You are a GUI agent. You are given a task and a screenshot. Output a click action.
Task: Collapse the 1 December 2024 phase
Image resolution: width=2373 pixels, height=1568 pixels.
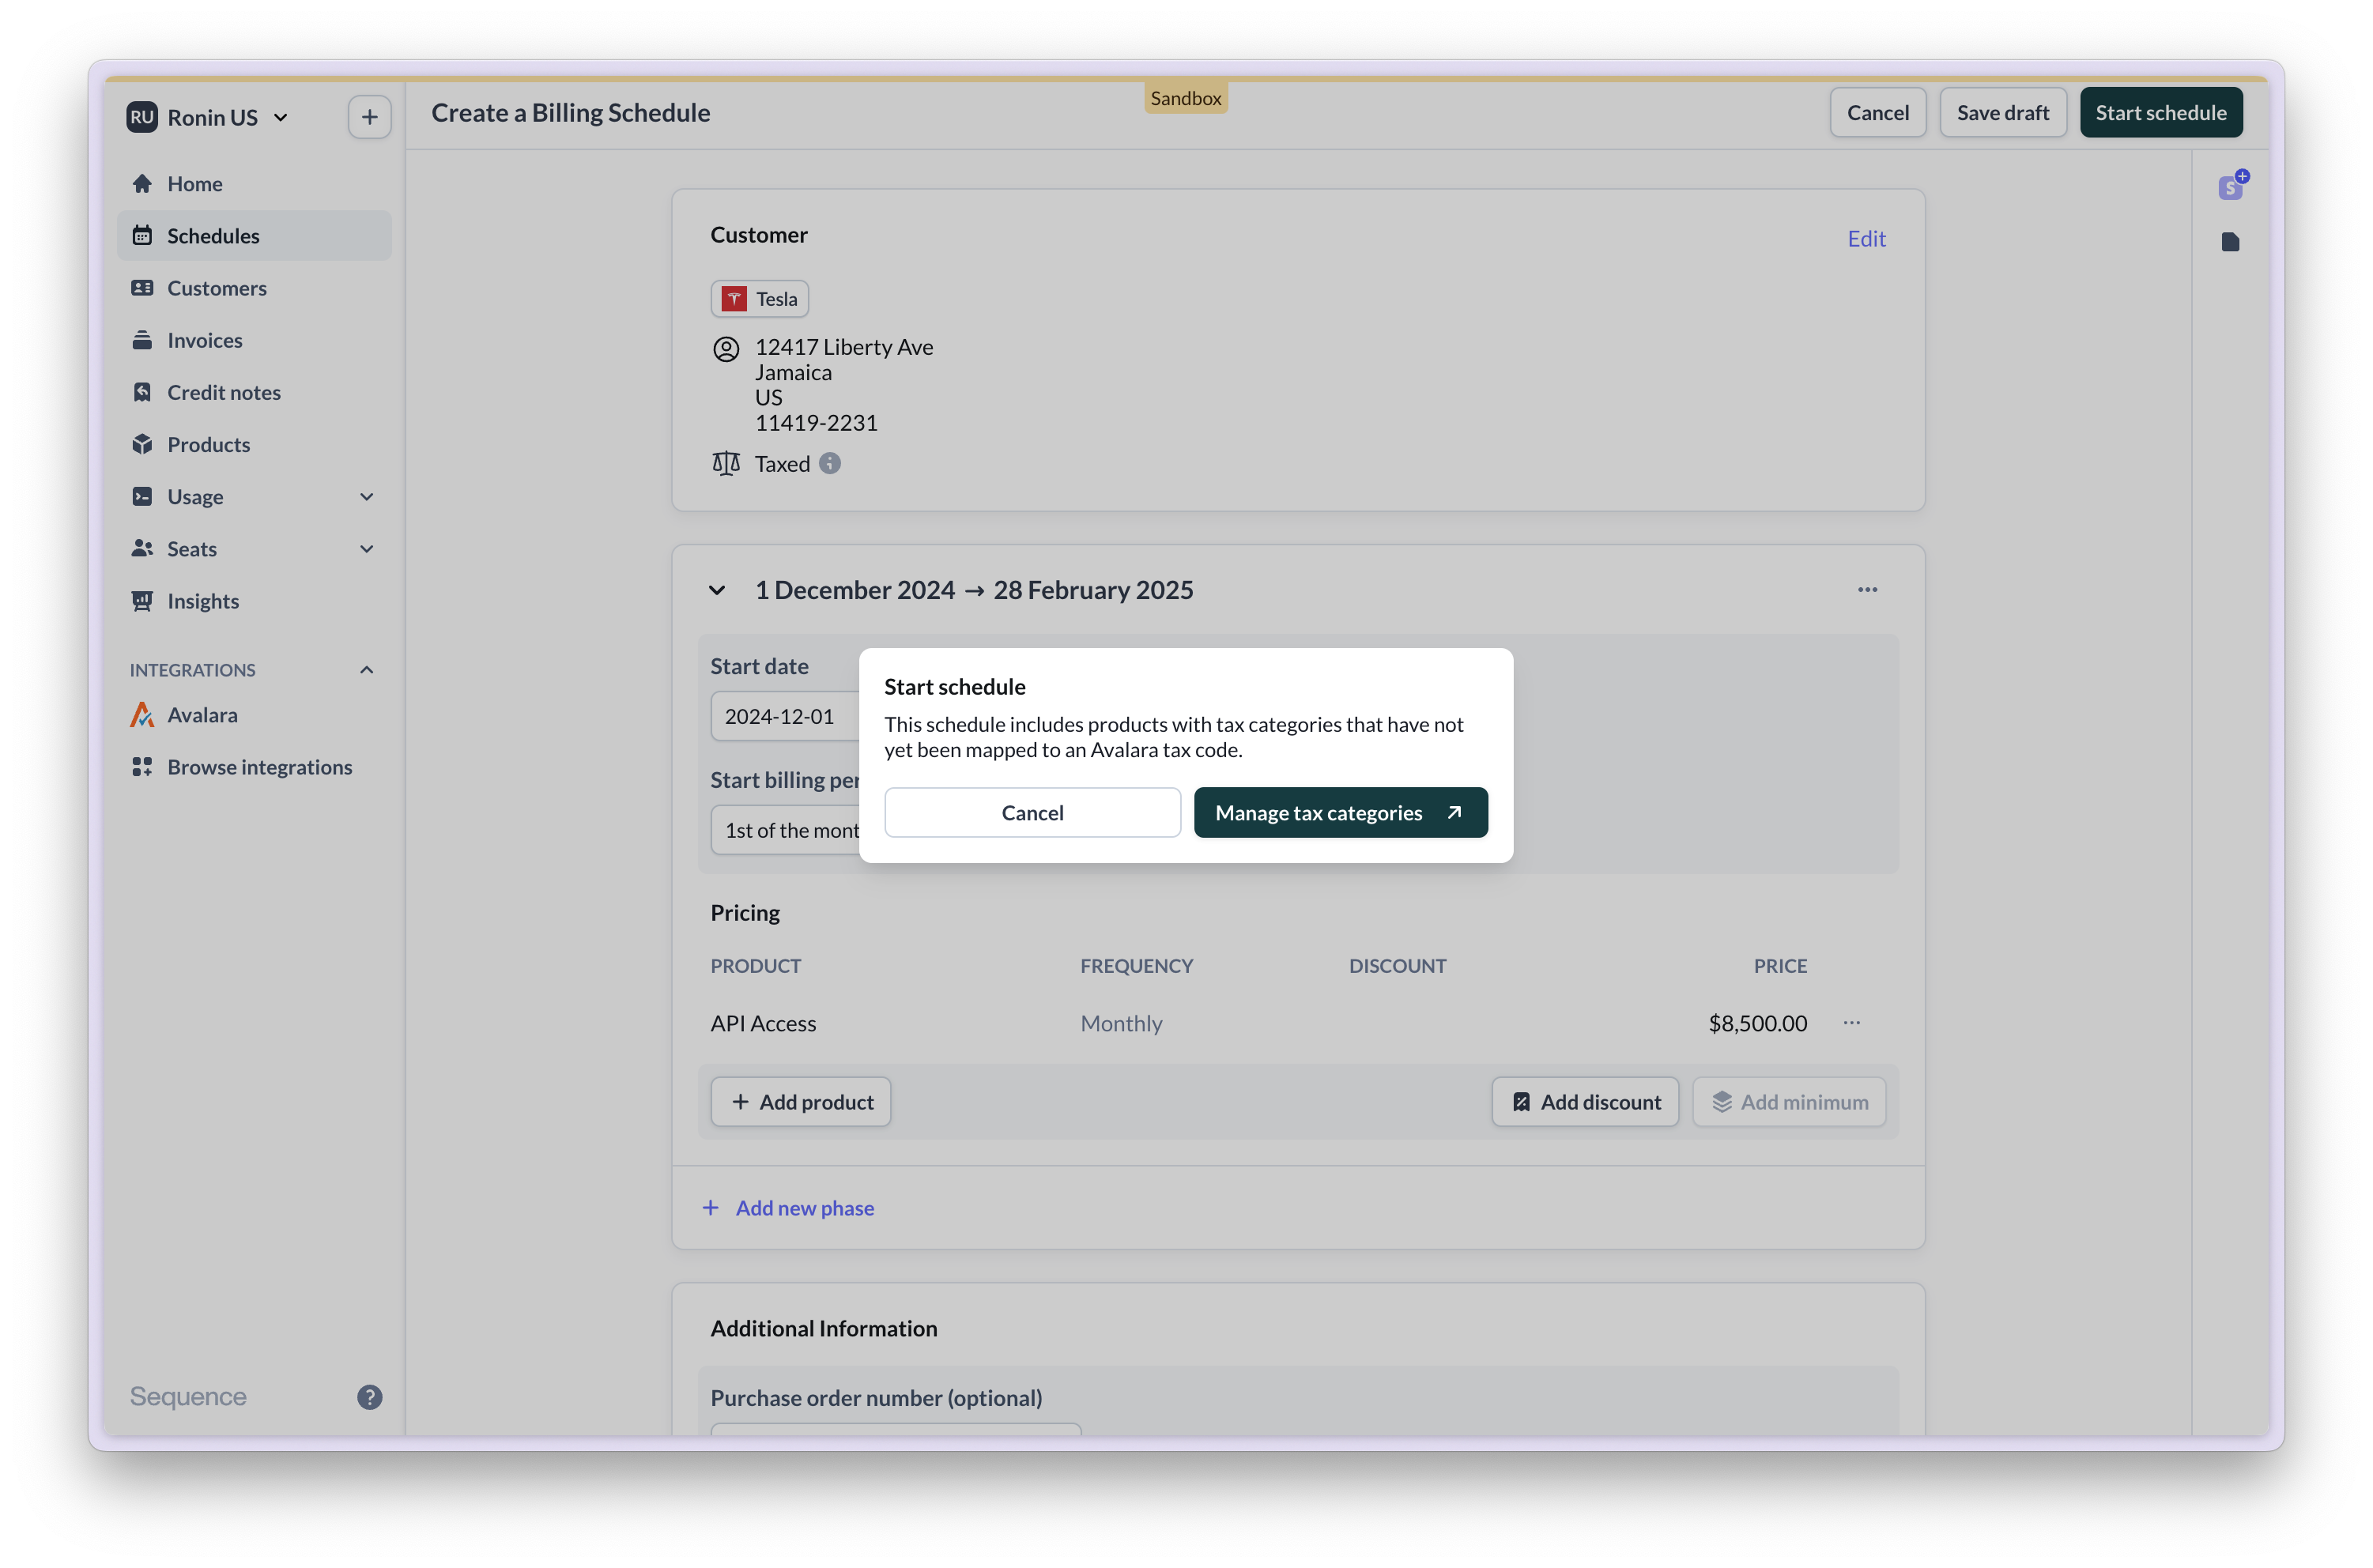717,590
